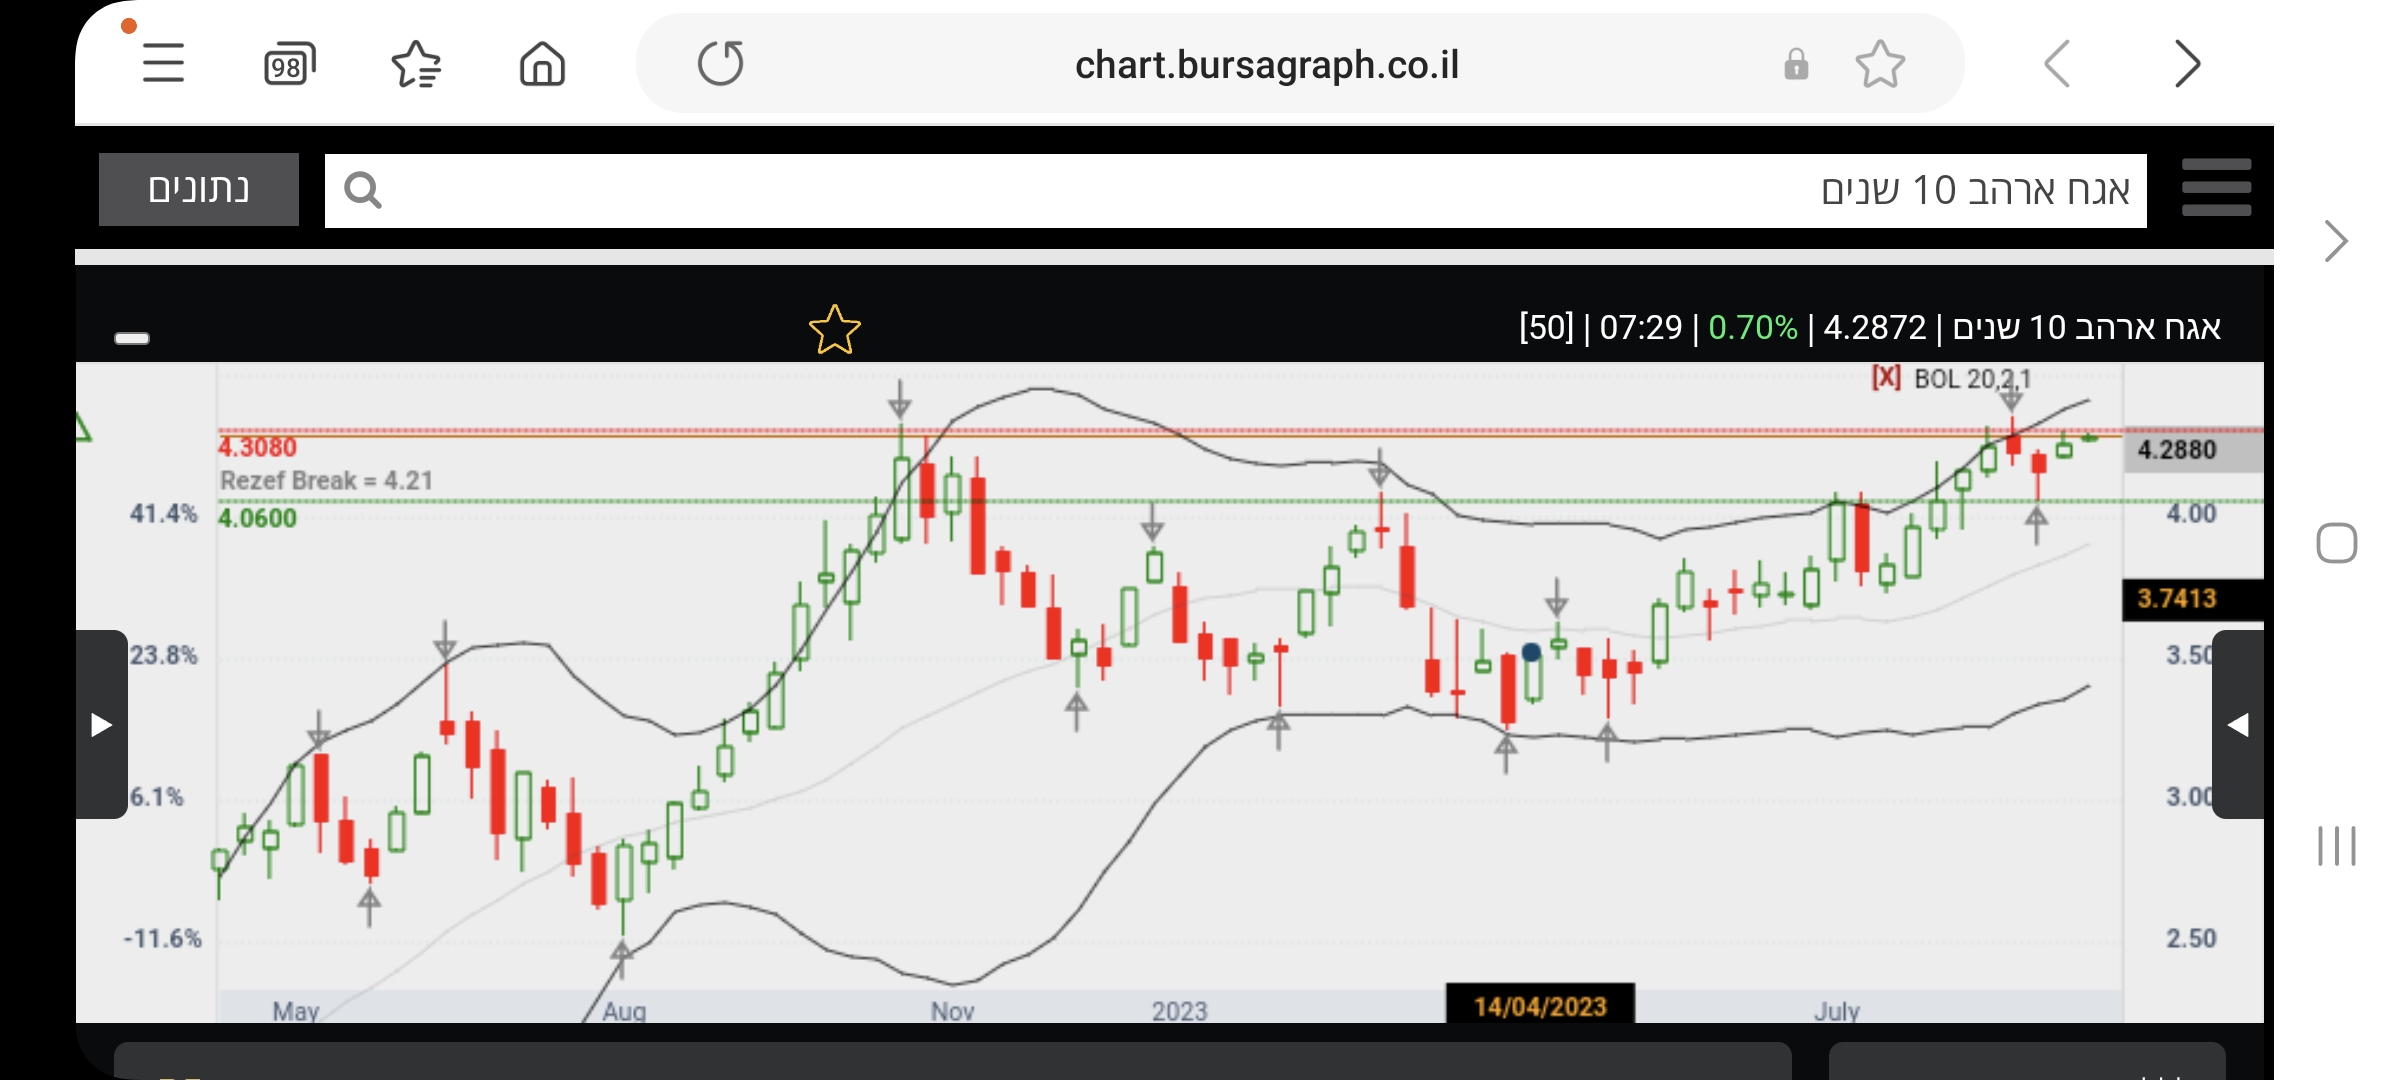Reload the bursagraph page

pos(720,64)
